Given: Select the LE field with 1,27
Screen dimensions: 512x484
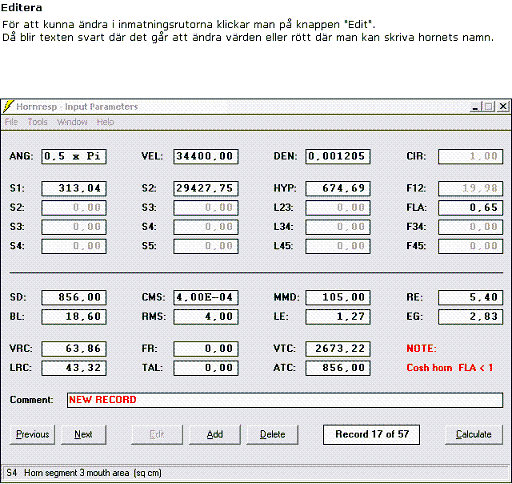Looking at the screenshot, I should pos(338,317).
